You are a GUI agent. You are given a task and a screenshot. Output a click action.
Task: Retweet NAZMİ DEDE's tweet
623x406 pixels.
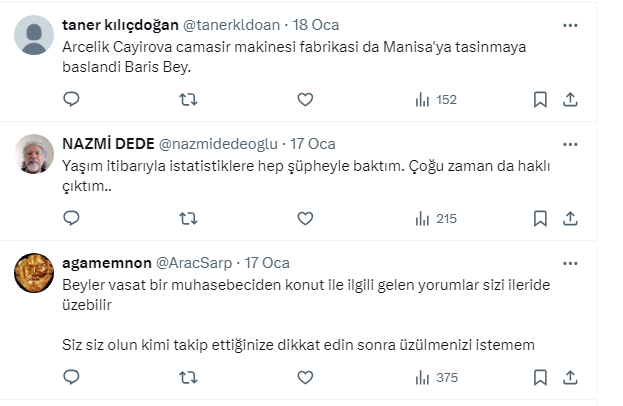(187, 218)
